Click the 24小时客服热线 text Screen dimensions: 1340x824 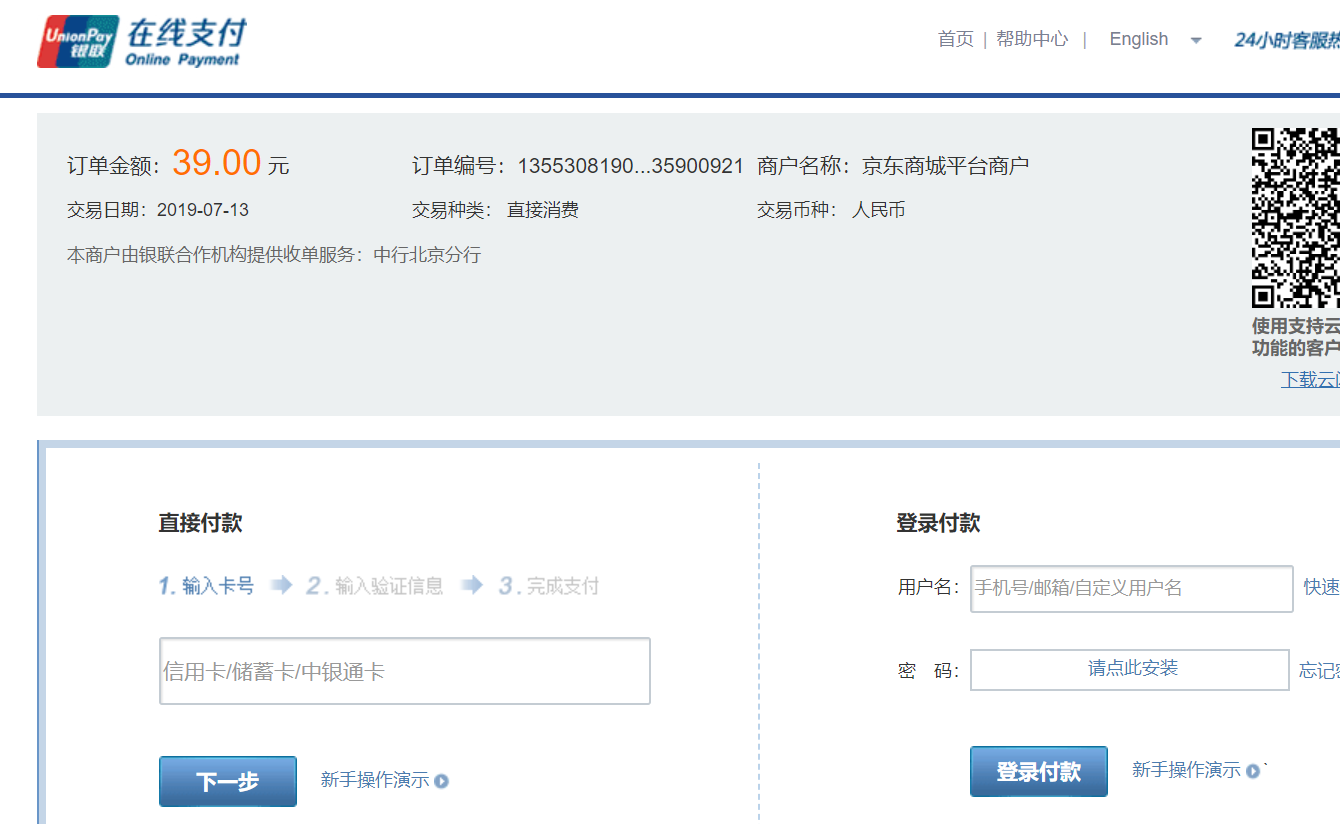coord(1287,40)
